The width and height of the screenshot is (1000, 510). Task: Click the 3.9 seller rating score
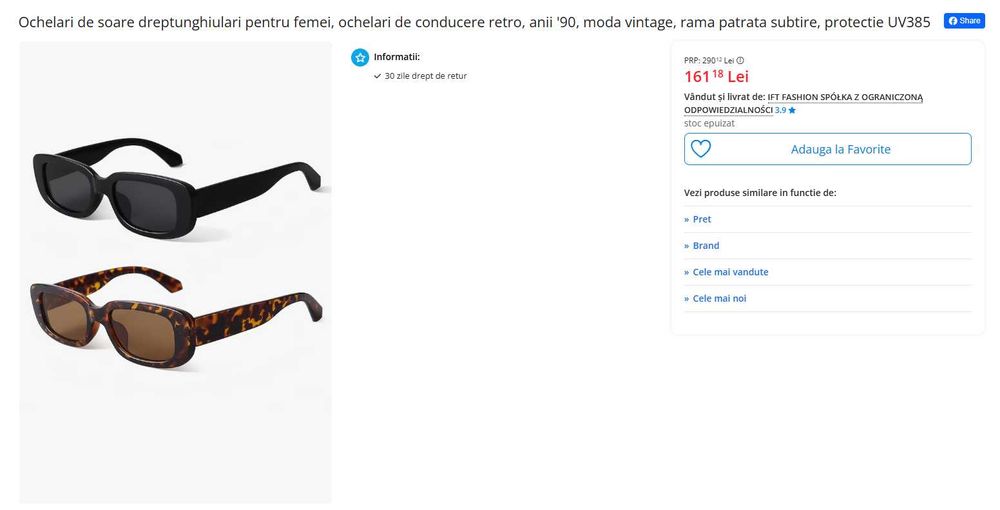pos(780,110)
